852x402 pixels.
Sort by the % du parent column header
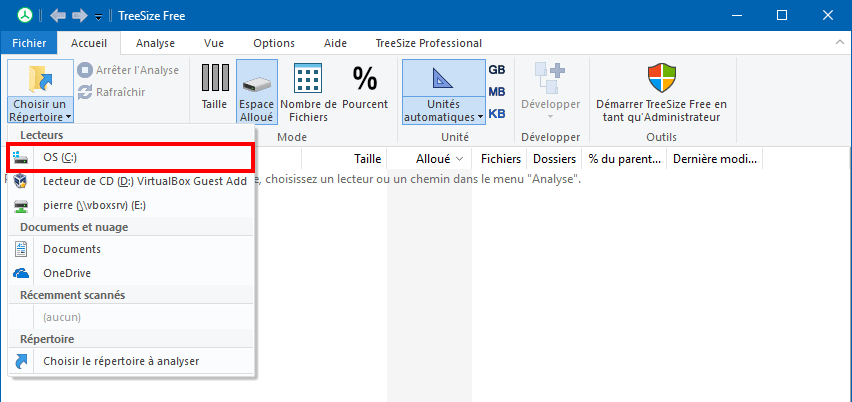click(624, 159)
